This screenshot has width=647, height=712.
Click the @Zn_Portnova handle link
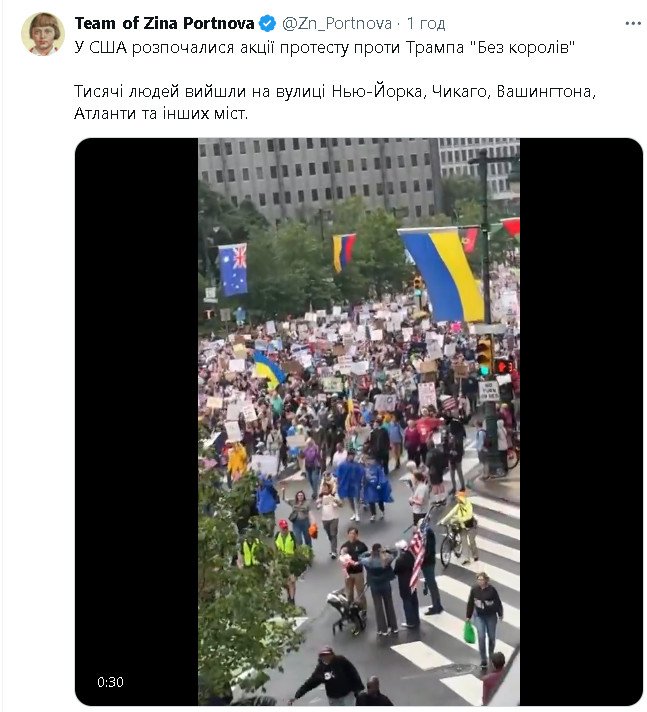pyautogui.click(x=336, y=24)
